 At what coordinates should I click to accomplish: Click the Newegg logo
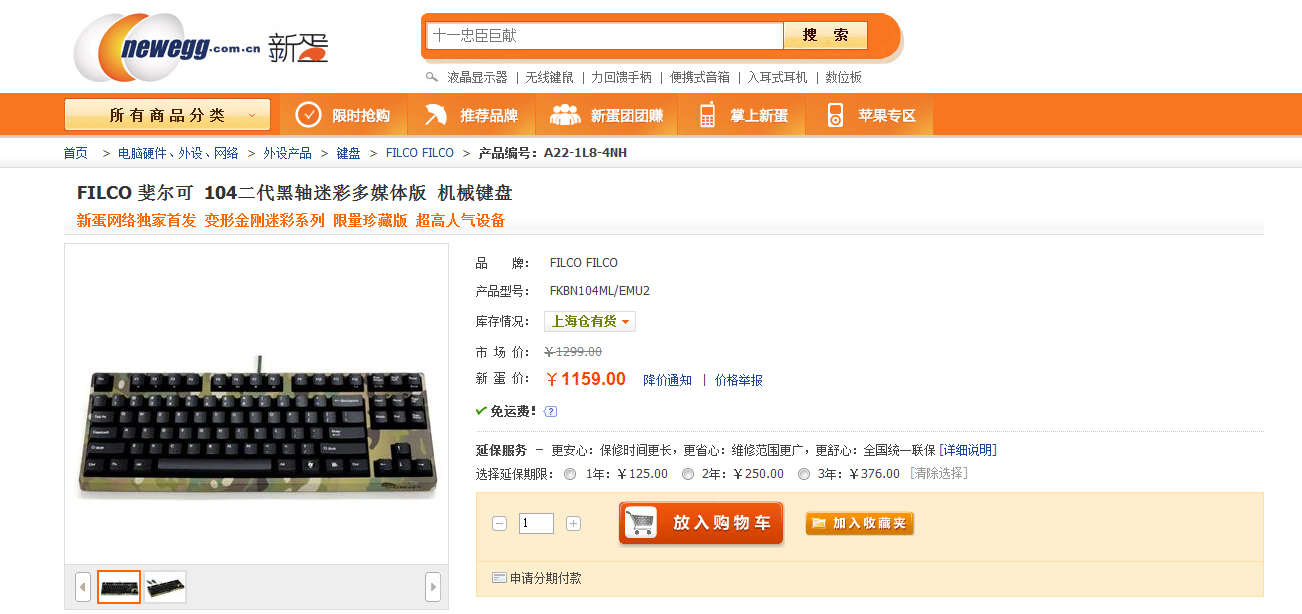coord(200,47)
